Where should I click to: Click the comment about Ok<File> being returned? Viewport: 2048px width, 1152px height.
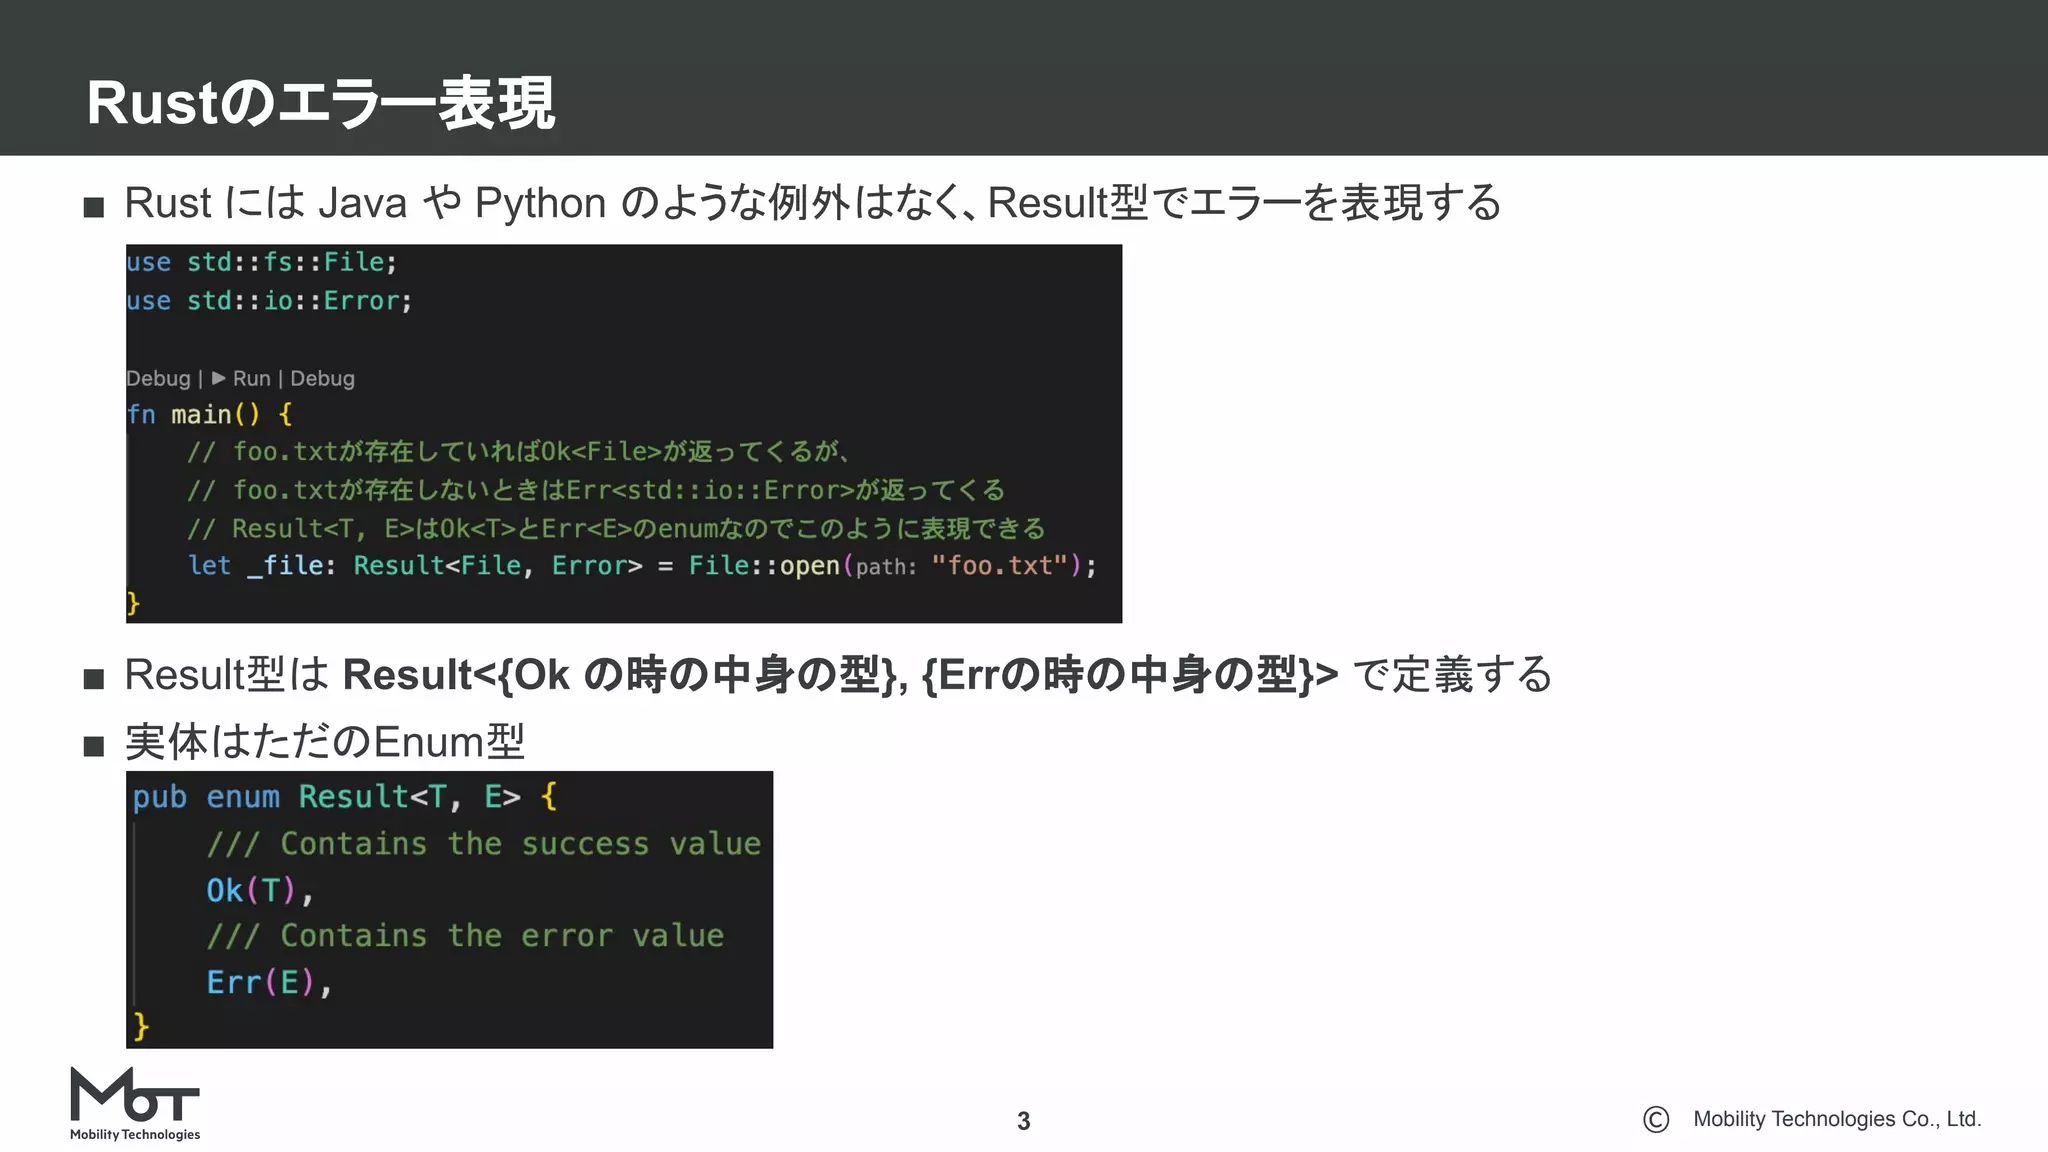[518, 452]
